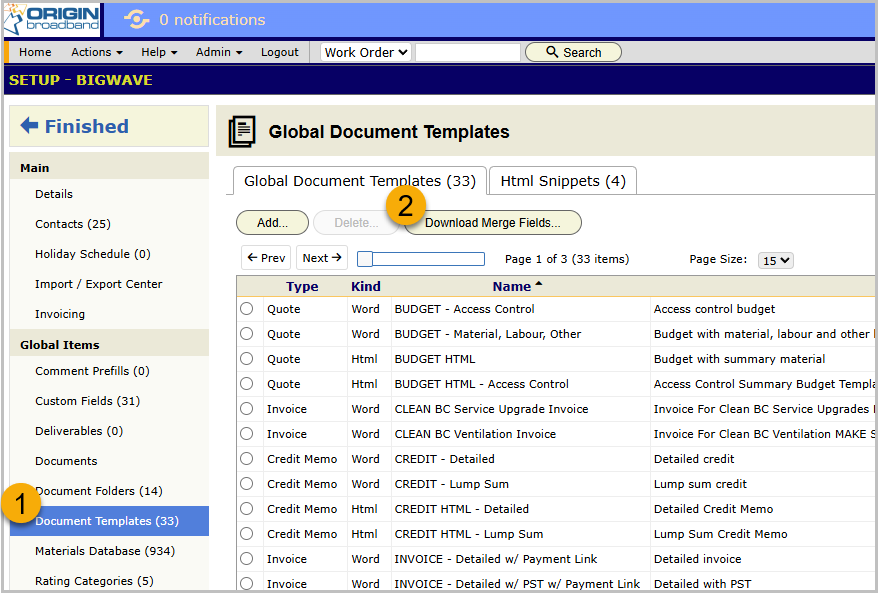The height and width of the screenshot is (593, 878).
Task: Click the Search button
Action: click(x=573, y=52)
